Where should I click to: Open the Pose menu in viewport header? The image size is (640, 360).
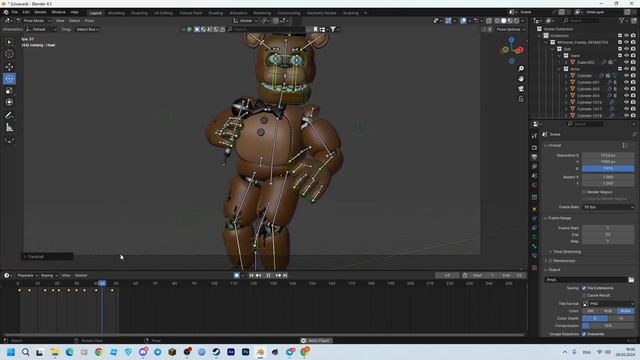click(x=89, y=20)
